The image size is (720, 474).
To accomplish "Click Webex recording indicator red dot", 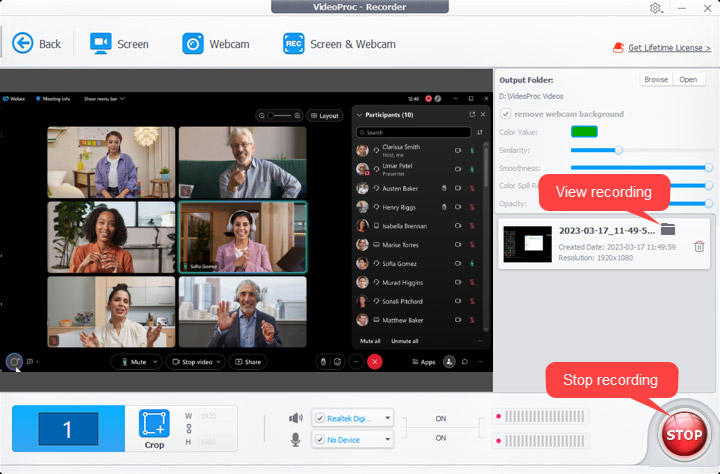I will point(428,99).
